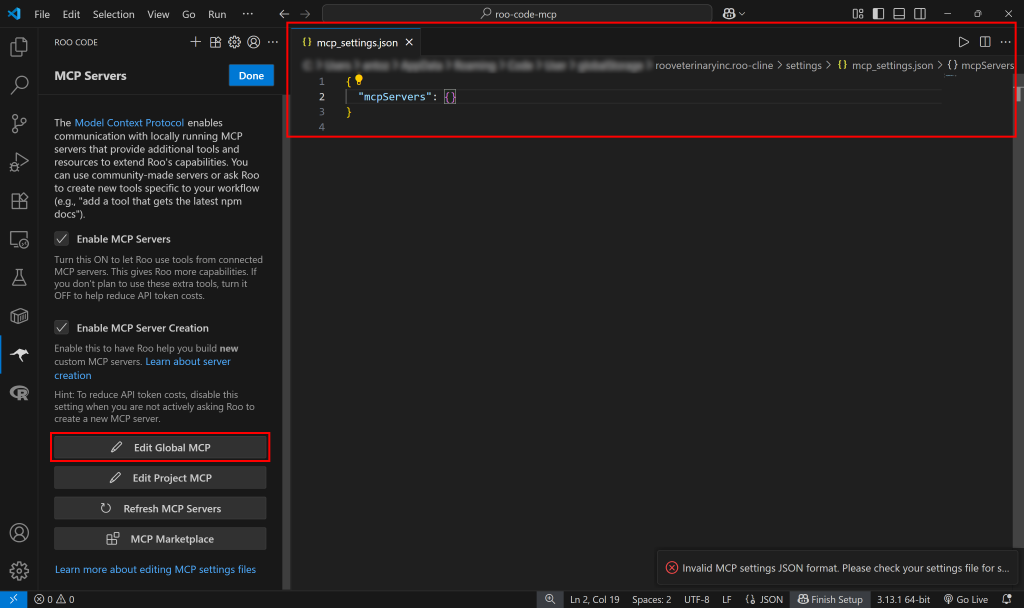1024x608 pixels.
Task: Open the editor more actions menu
Action: coord(1005,41)
